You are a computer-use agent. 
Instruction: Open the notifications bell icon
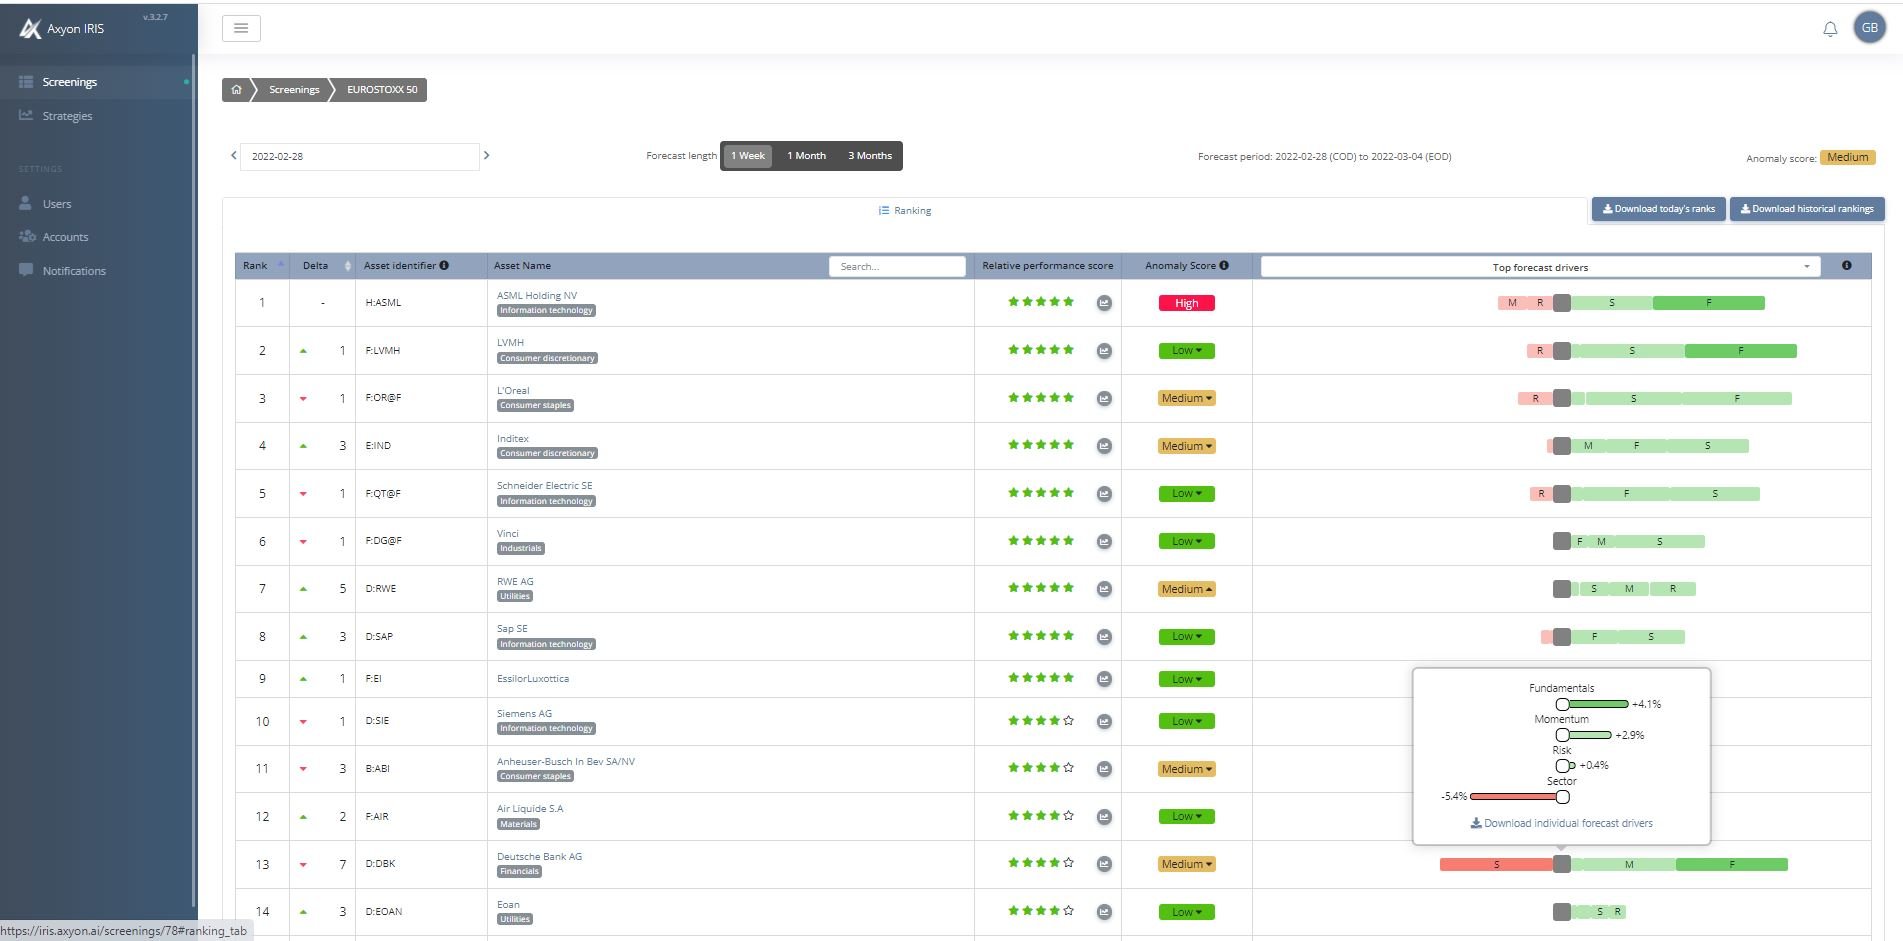[1830, 29]
